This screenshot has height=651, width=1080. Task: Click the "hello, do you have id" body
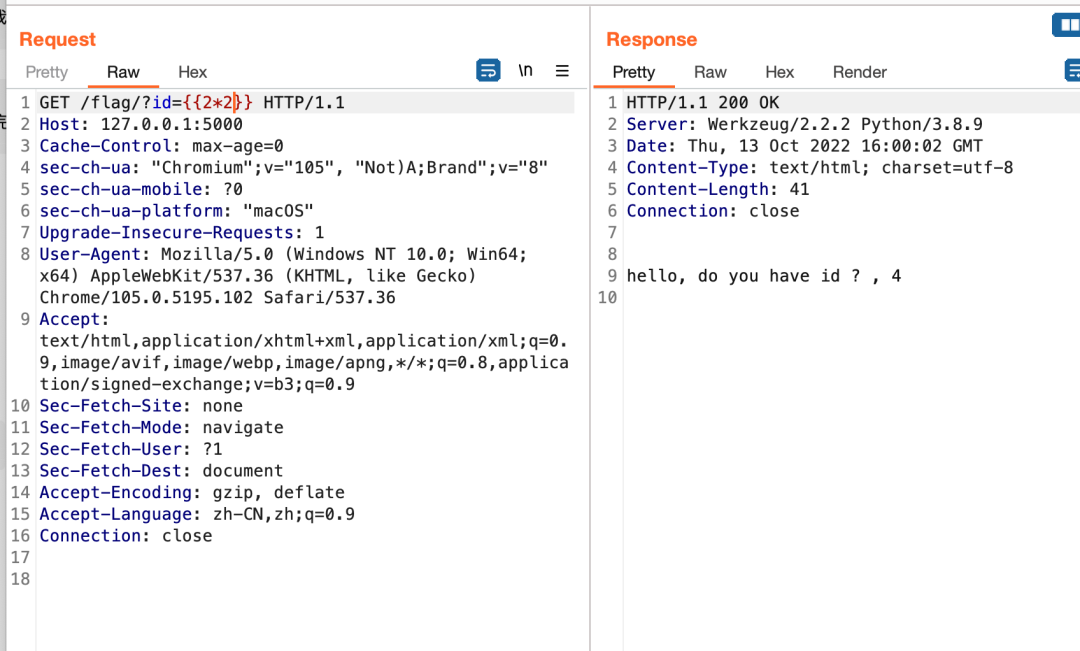pos(764,276)
